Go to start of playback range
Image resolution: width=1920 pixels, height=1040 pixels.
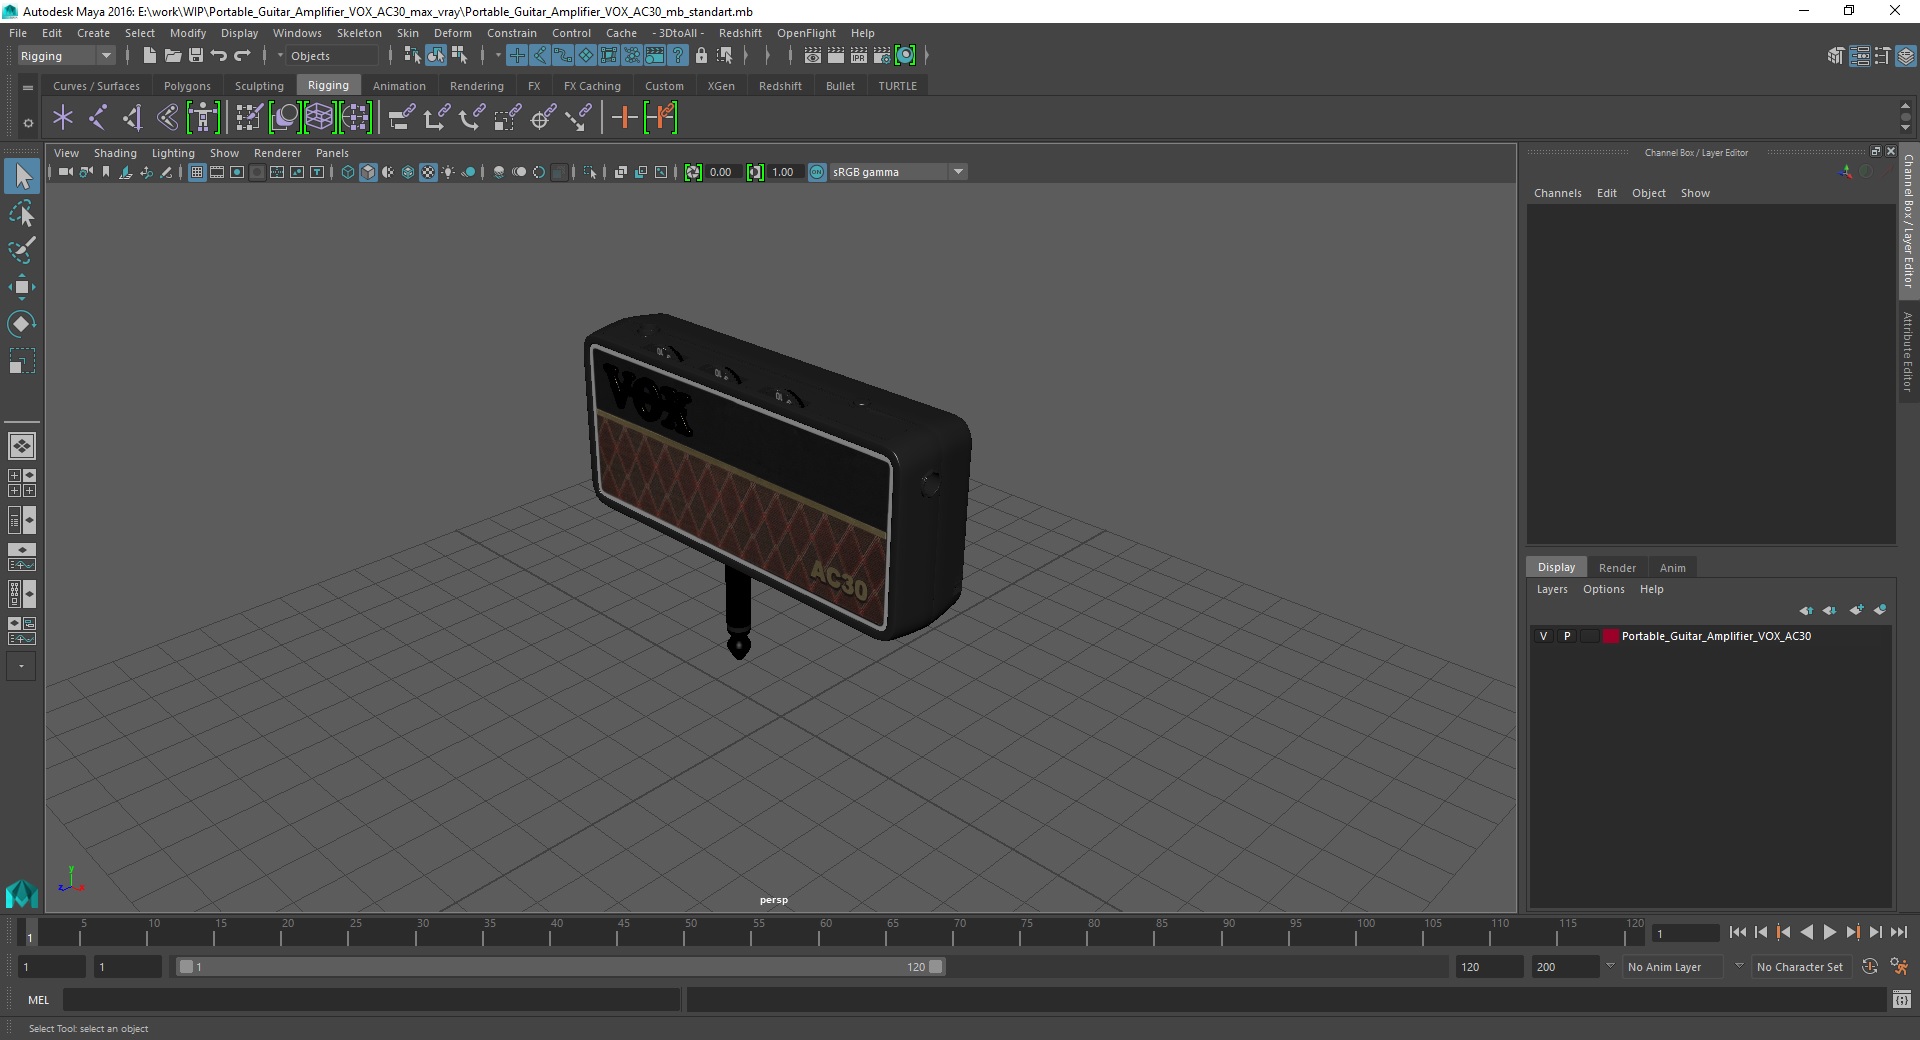(x=1738, y=932)
